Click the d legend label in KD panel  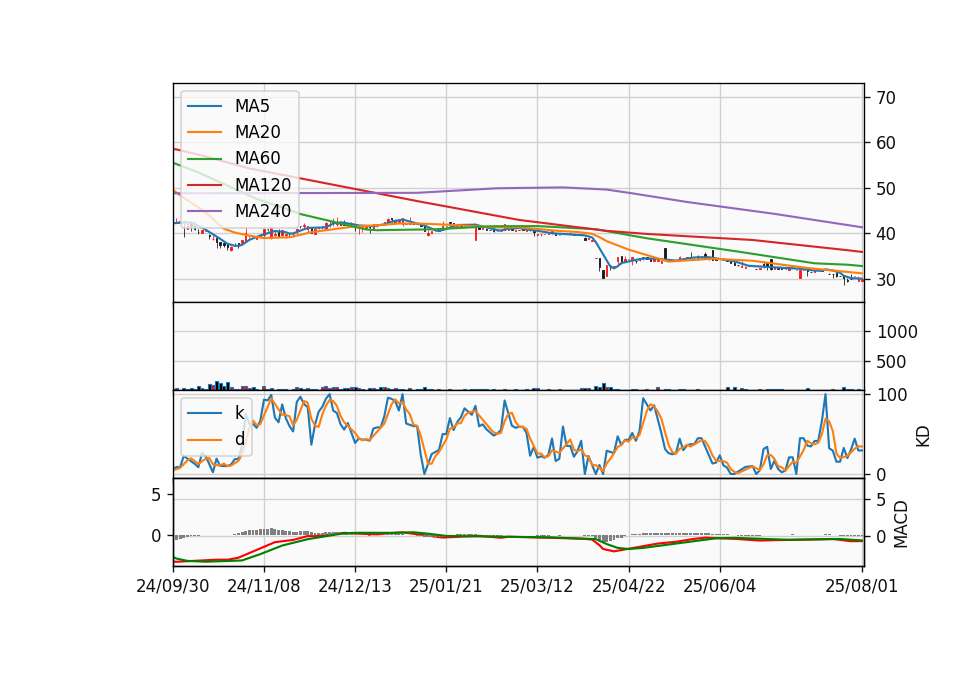(239, 439)
